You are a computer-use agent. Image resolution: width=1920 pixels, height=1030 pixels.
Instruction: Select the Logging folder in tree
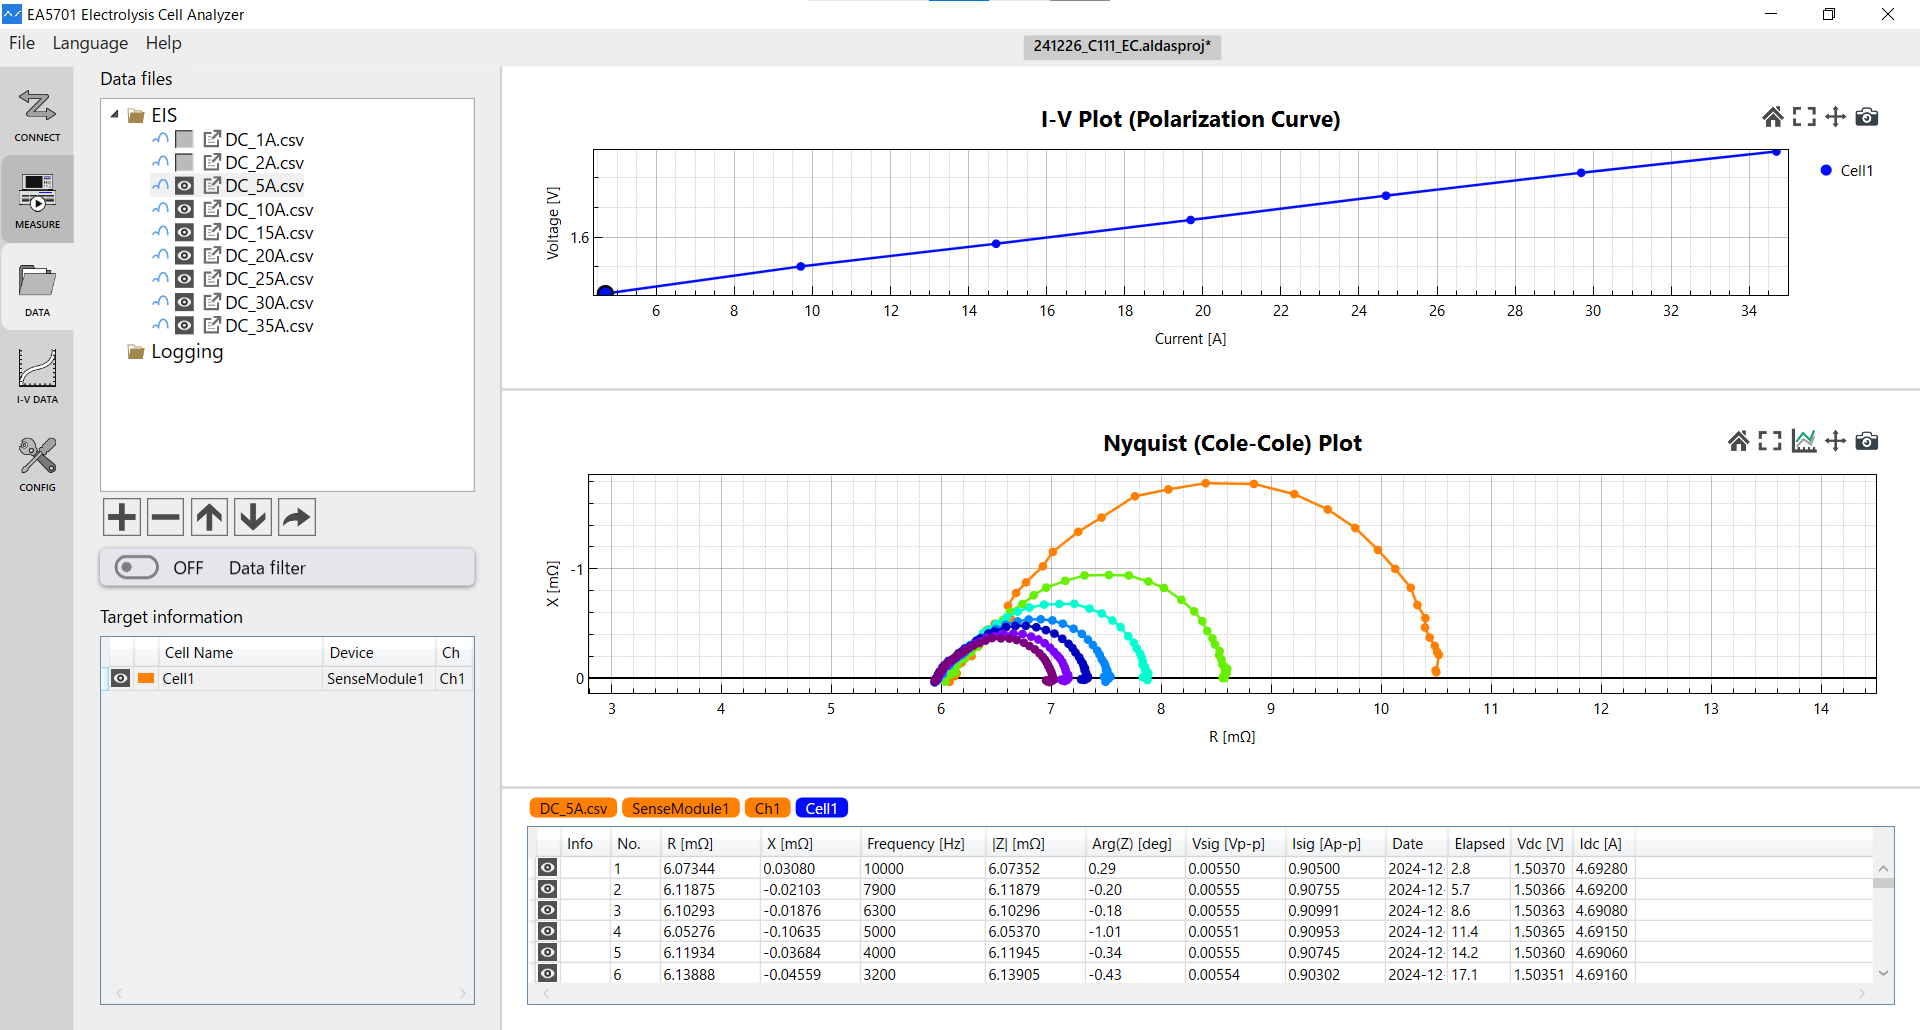tap(186, 352)
